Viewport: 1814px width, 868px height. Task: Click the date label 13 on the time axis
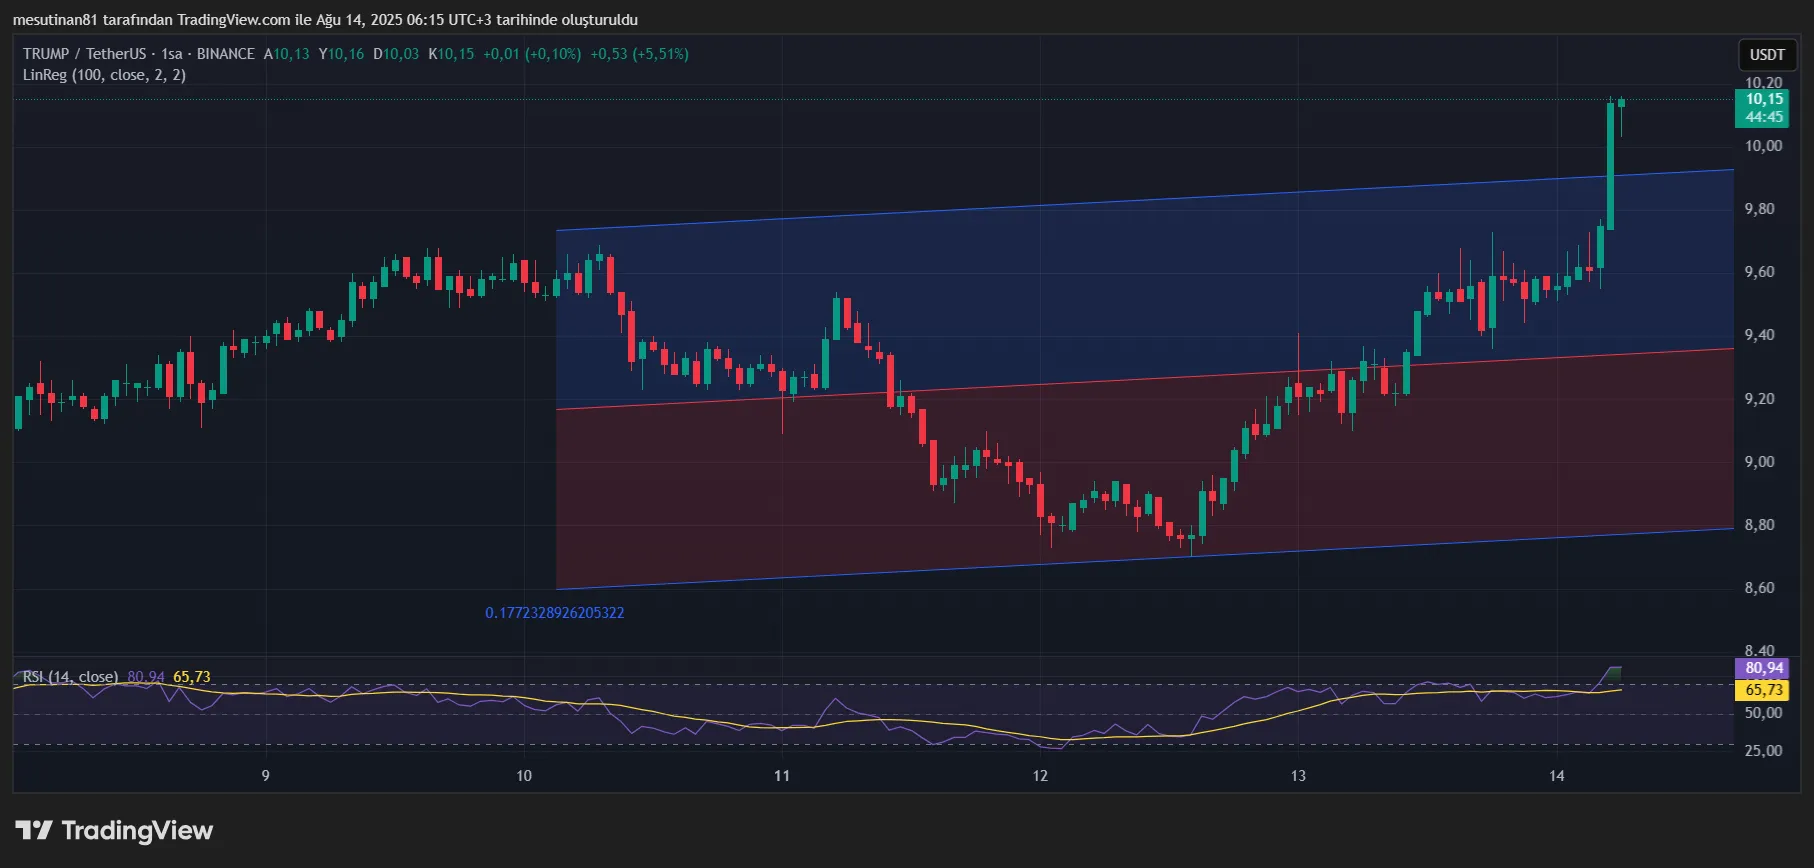pyautogui.click(x=1298, y=776)
